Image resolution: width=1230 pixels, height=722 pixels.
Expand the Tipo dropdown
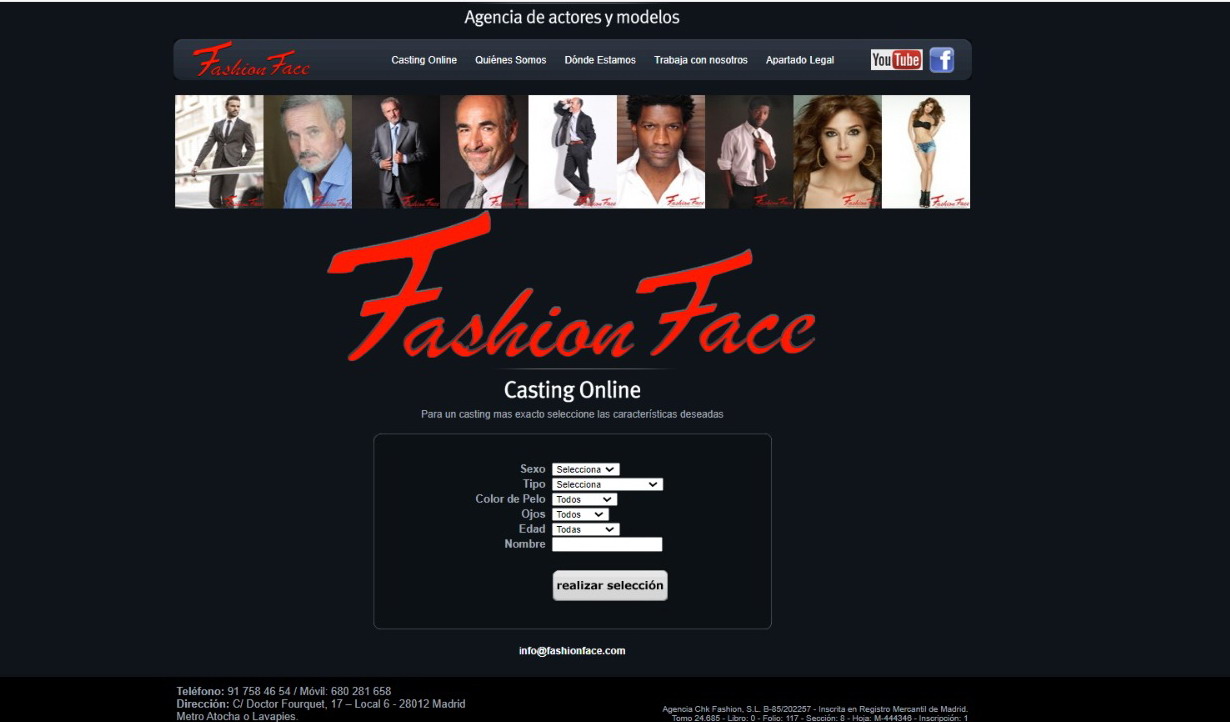(x=607, y=484)
